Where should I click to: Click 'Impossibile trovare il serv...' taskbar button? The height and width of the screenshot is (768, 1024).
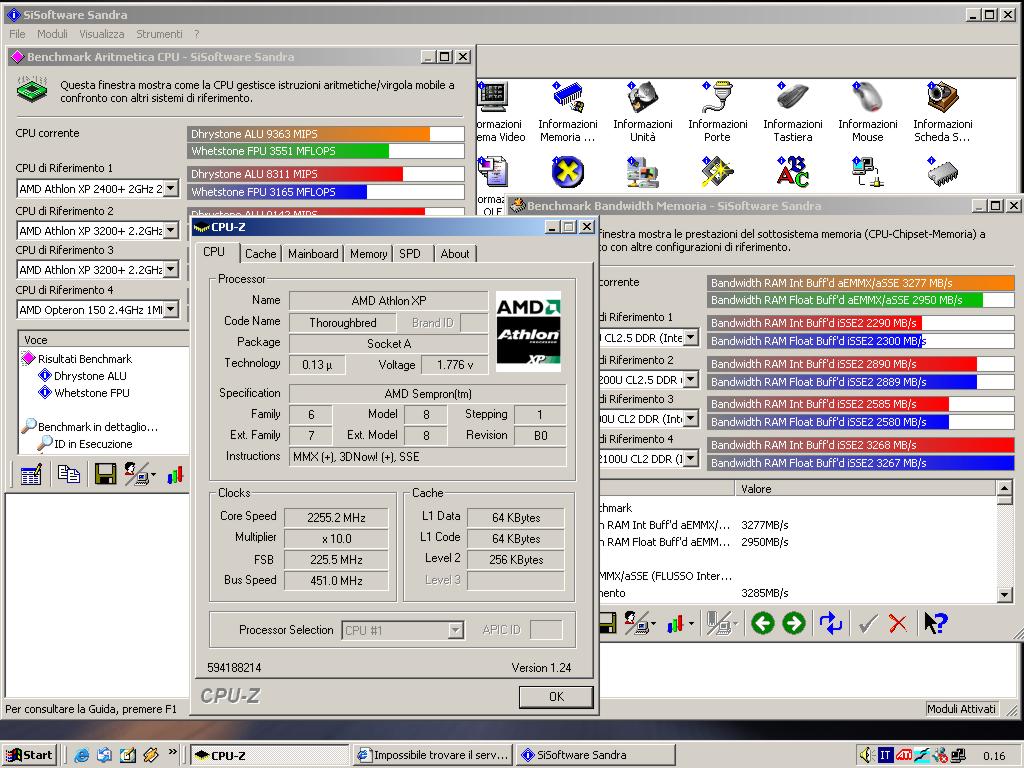[x=432, y=755]
